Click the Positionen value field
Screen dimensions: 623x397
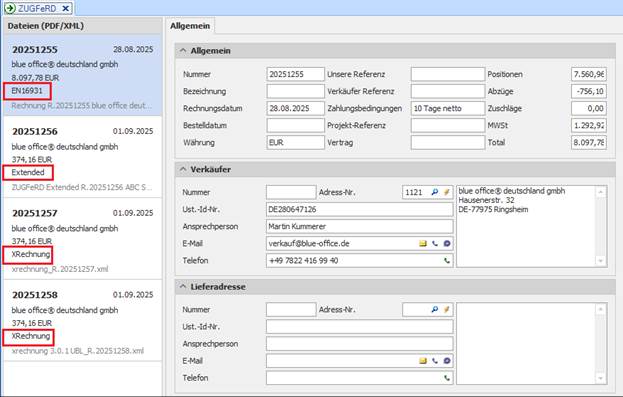pos(589,74)
